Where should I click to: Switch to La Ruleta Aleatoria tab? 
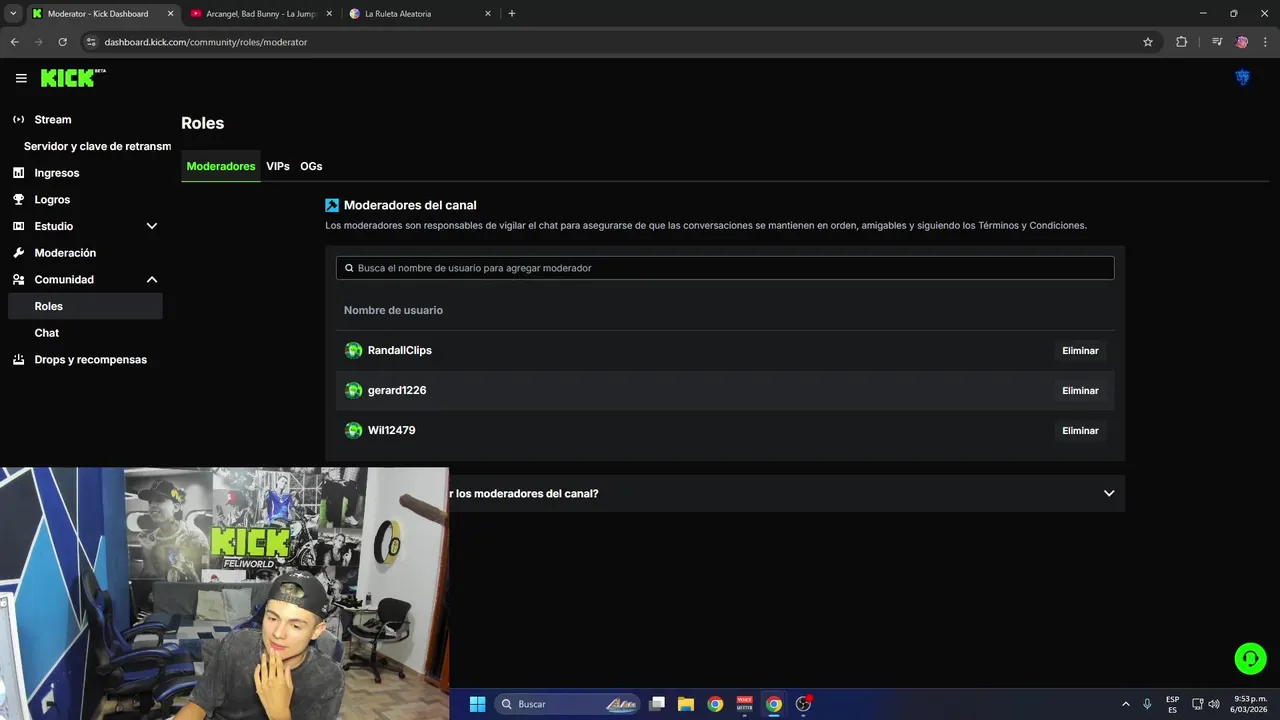pyautogui.click(x=420, y=14)
